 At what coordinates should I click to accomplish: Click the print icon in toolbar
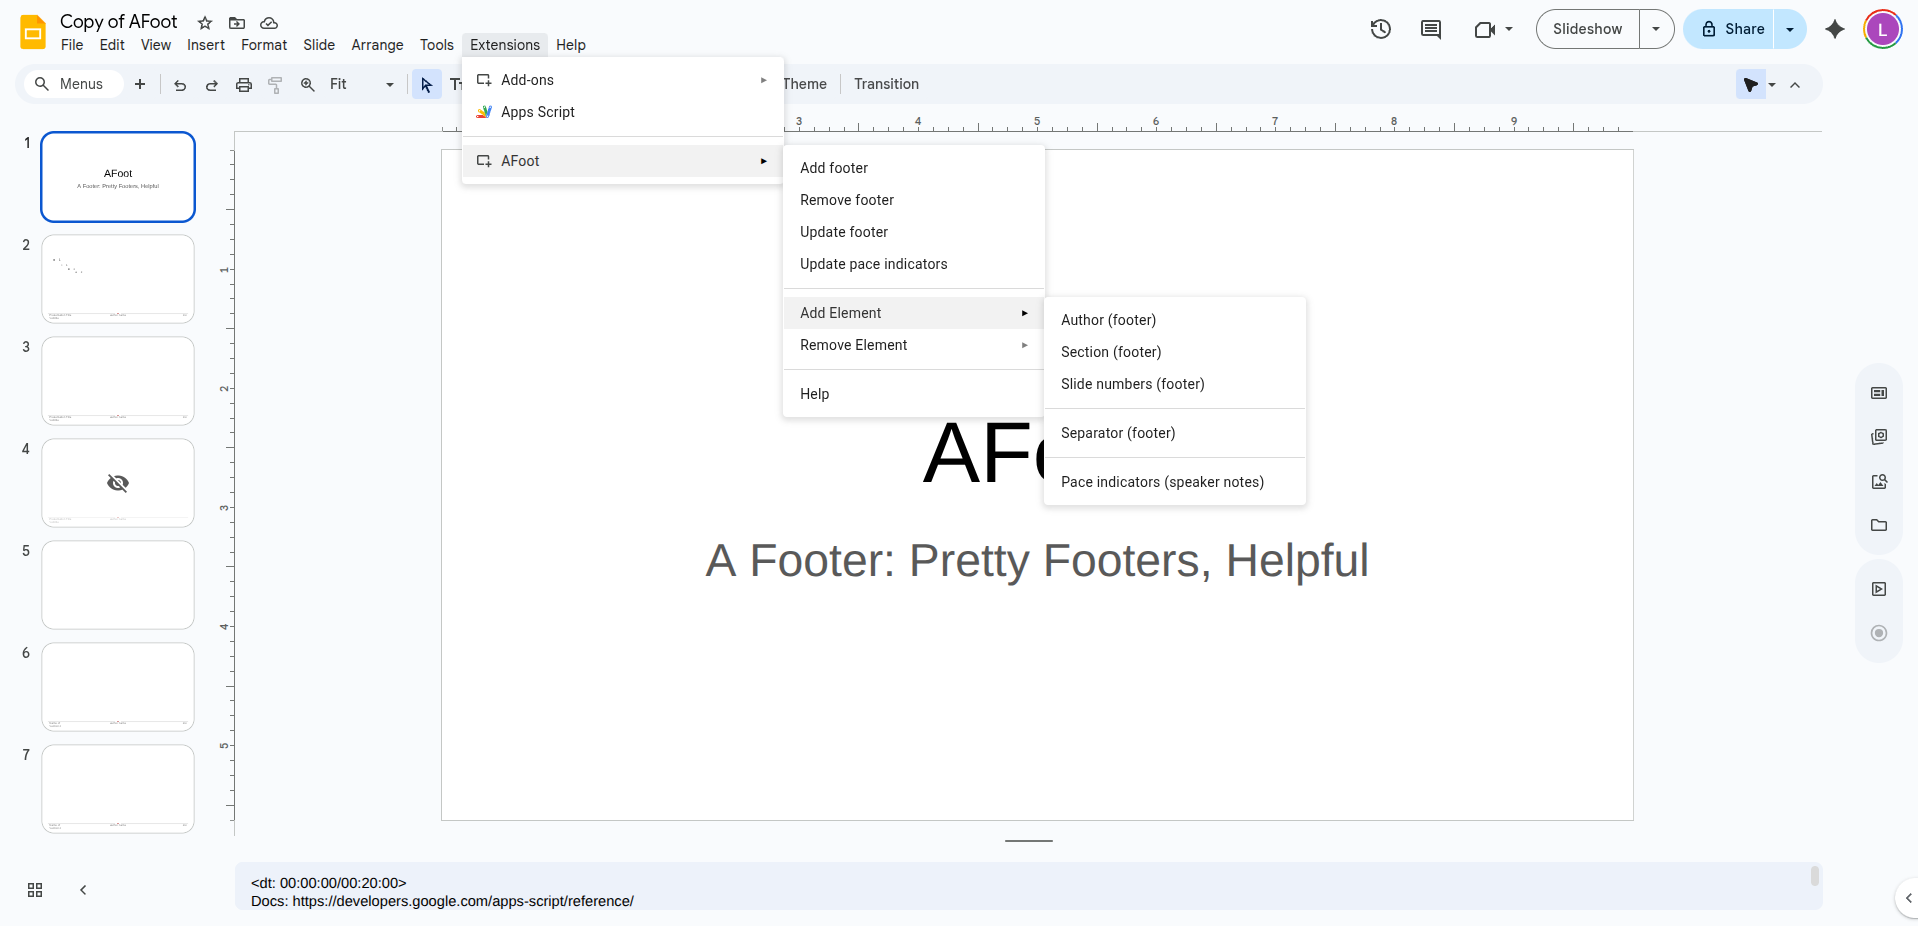[x=243, y=85]
